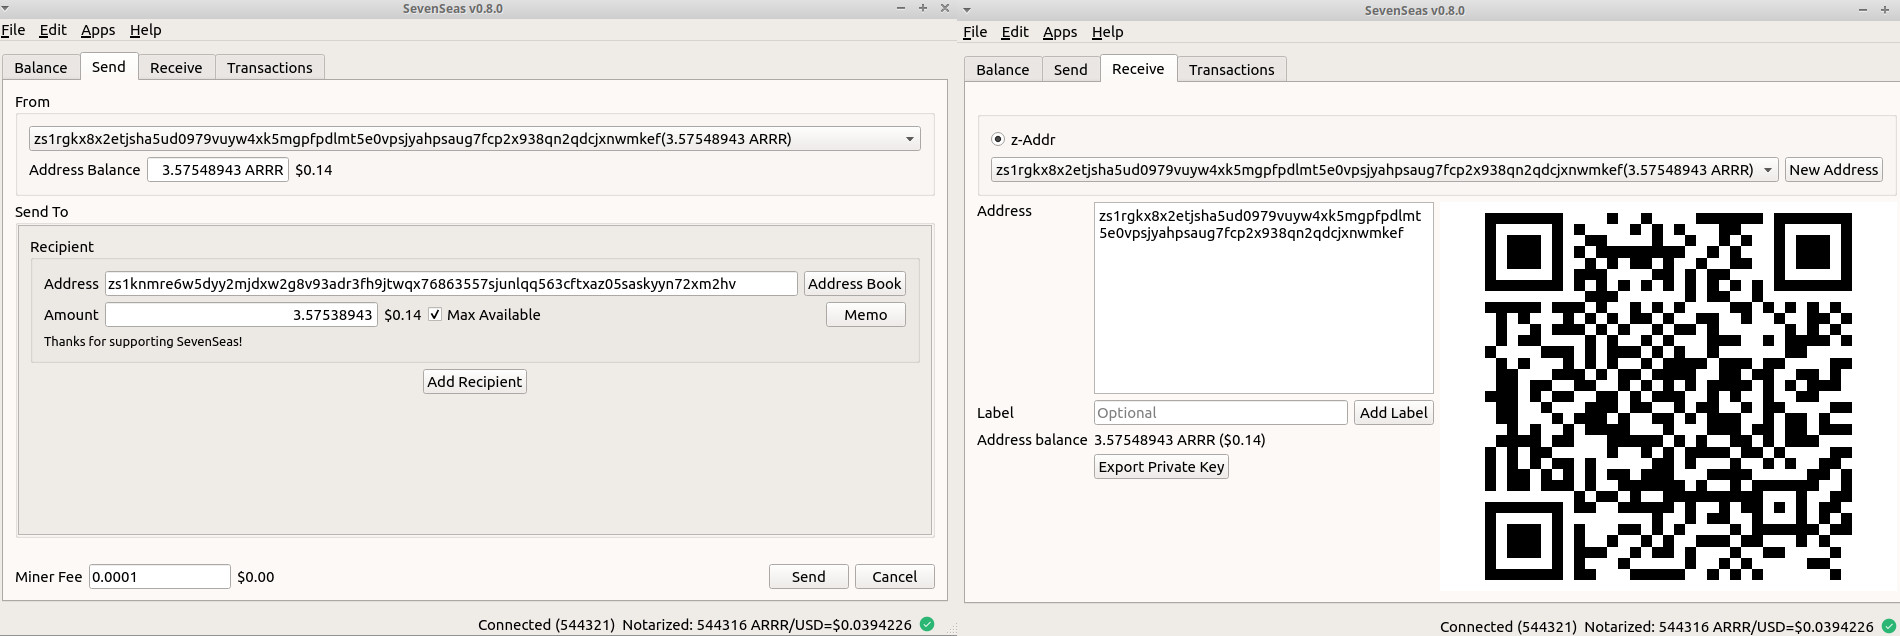The image size is (1900, 636).
Task: Open Edit menu in left window
Action: pyautogui.click(x=53, y=30)
